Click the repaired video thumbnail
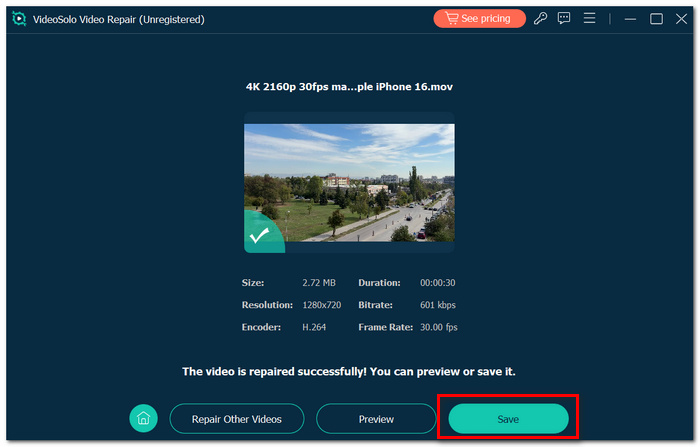Viewport: 700px width, 447px height. coord(349,183)
